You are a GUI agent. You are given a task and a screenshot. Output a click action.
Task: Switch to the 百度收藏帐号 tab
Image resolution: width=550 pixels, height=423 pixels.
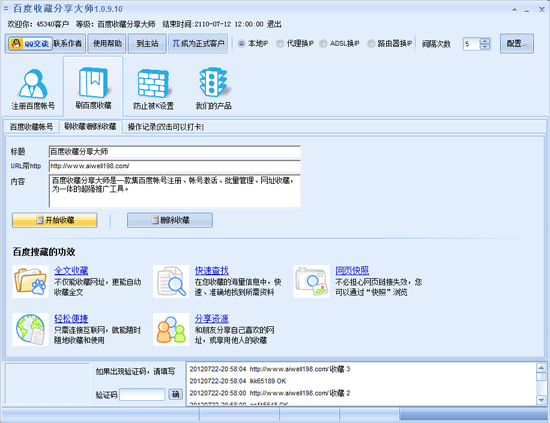(x=31, y=127)
